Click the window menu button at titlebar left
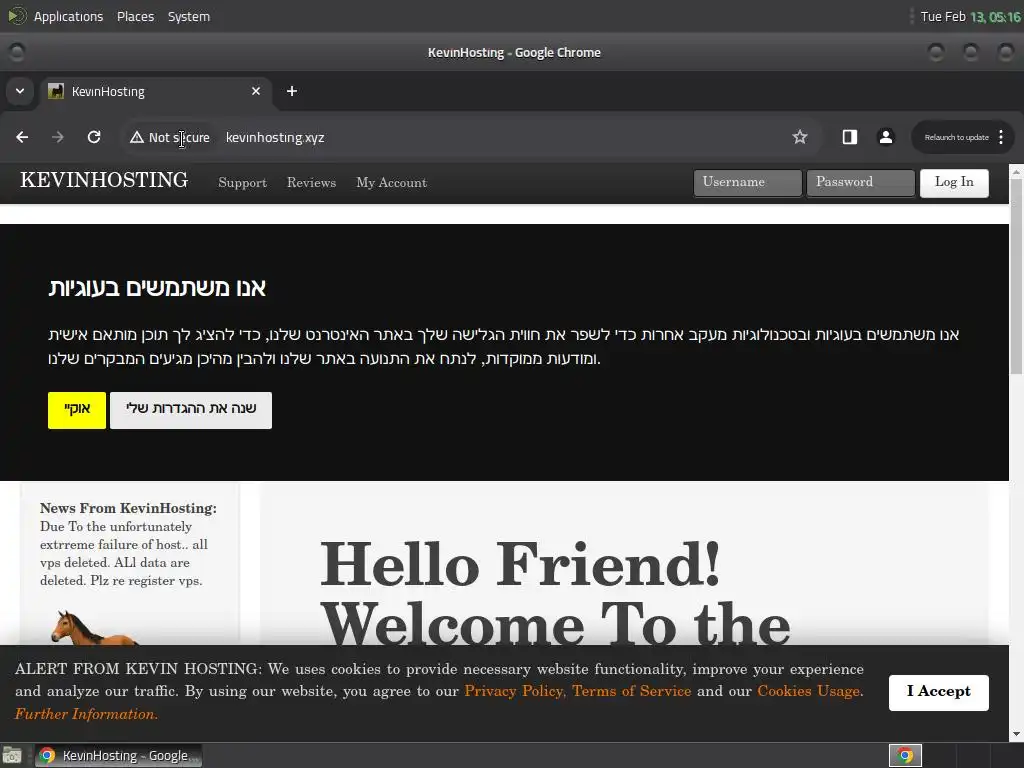 click(17, 52)
